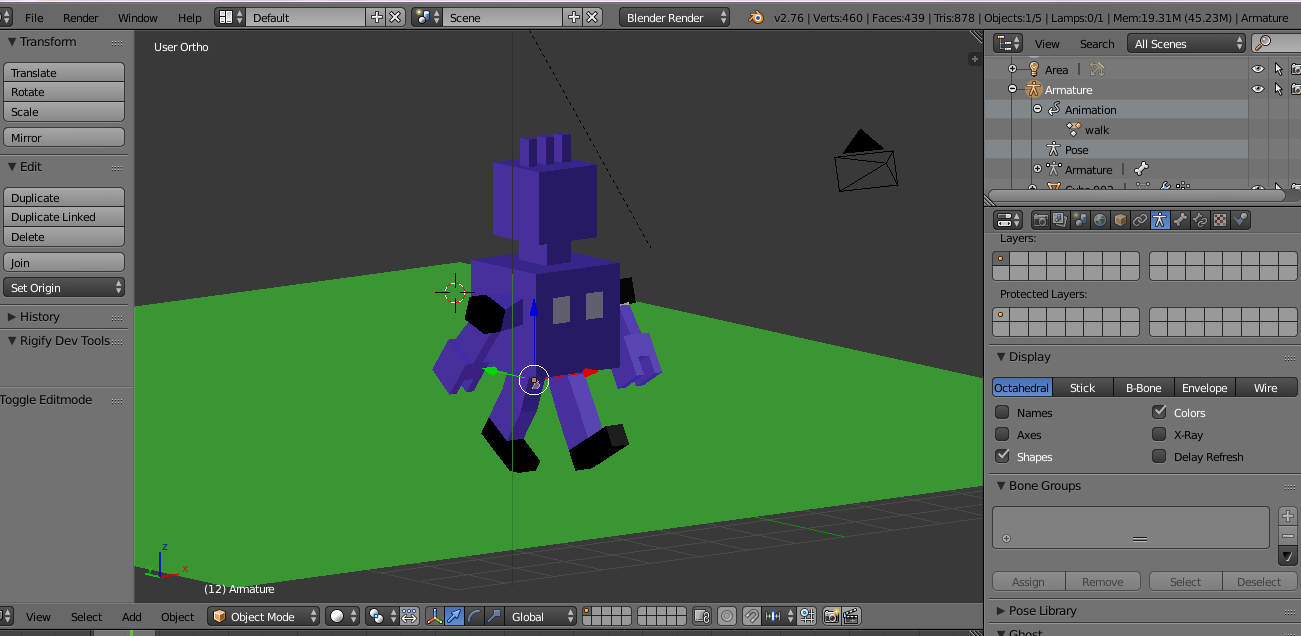Click the walk action icon in outliner

pyautogui.click(x=1074, y=130)
